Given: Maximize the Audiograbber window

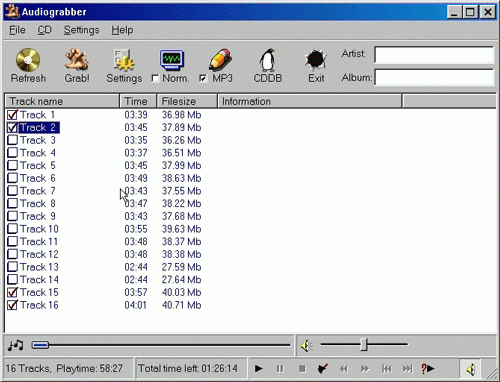Looking at the screenshot, I should (x=470, y=12).
